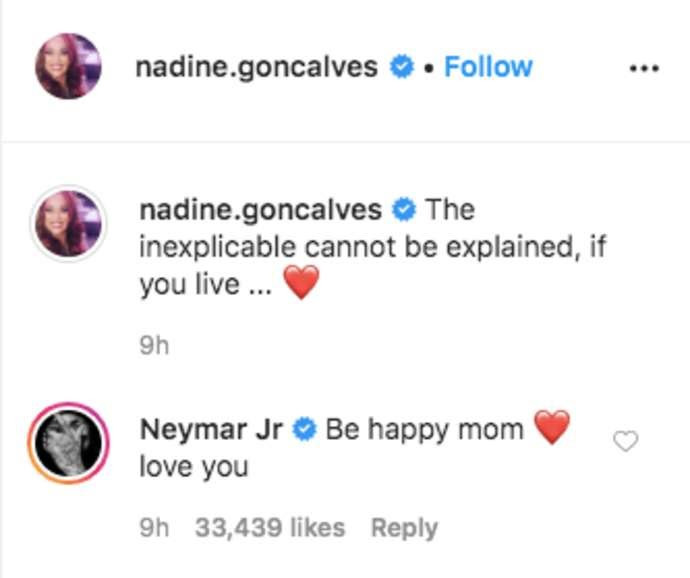Like Neymar Jr's comment with the heart outline
690x578 pixels.
625,441
